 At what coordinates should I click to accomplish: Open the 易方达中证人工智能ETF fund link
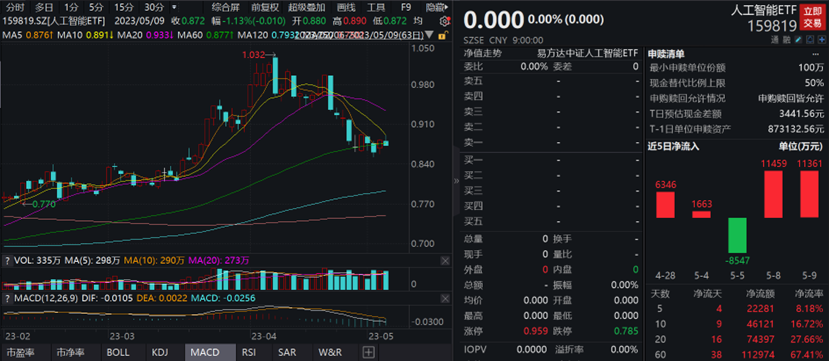click(587, 53)
